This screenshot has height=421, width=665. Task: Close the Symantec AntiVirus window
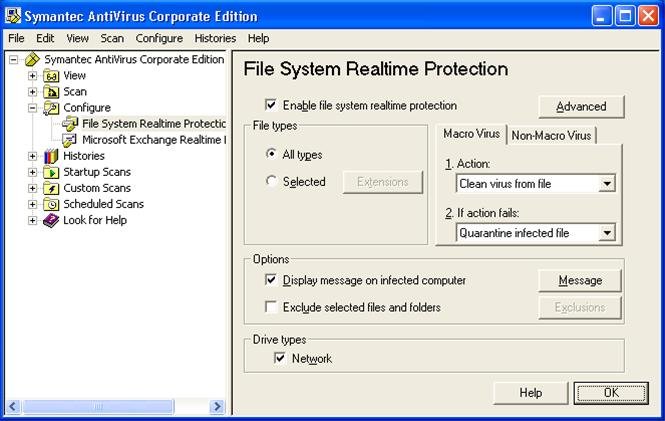[x=648, y=16]
